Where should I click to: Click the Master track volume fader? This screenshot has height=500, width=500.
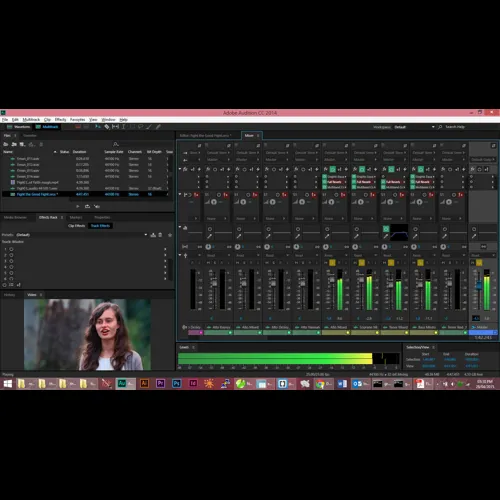(479, 286)
